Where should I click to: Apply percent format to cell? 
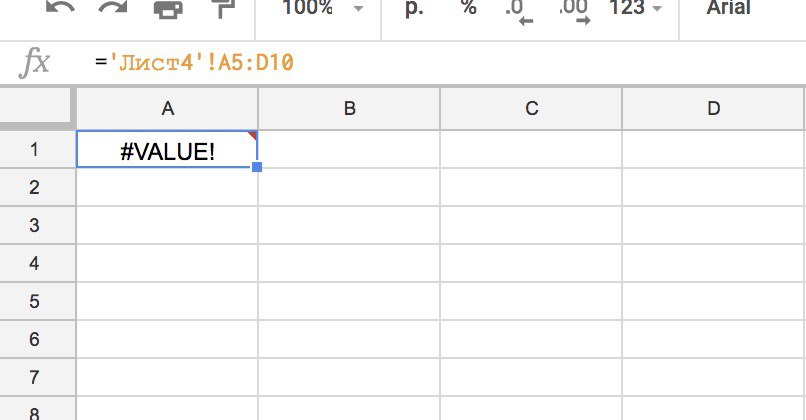(468, 9)
